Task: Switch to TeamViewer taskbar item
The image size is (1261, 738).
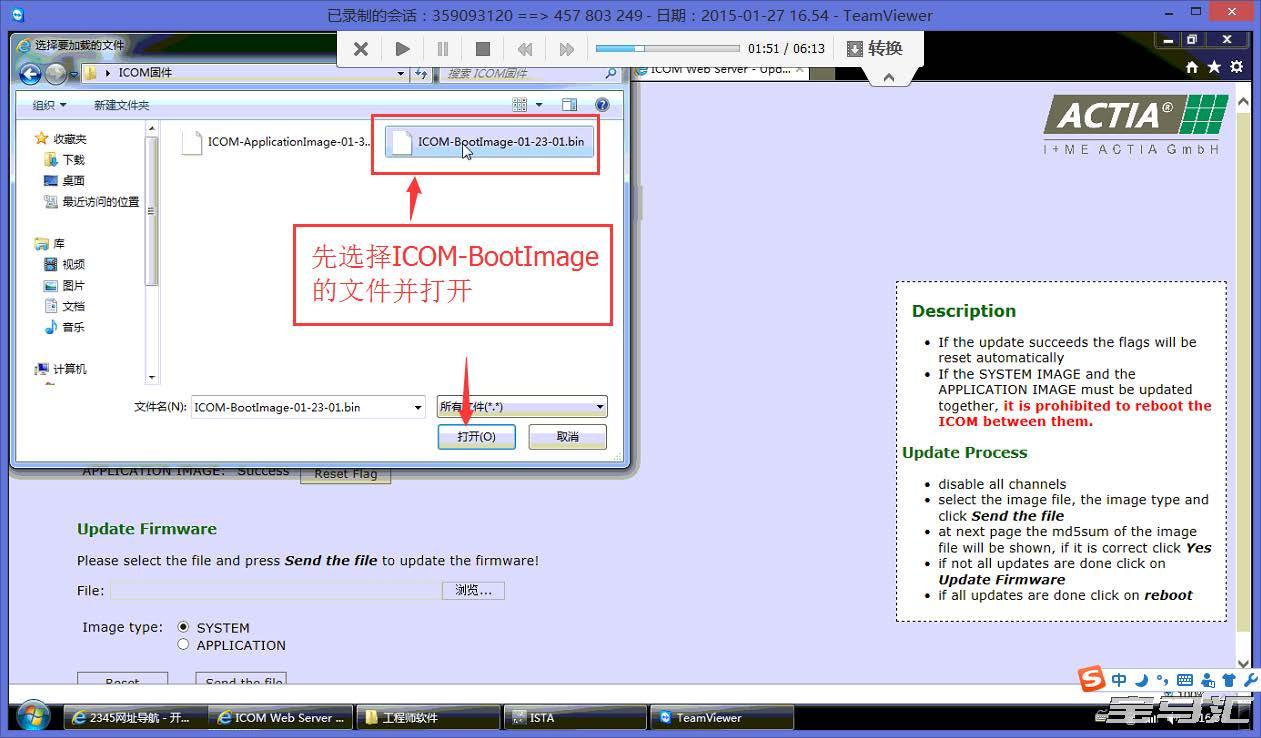Action: click(722, 717)
